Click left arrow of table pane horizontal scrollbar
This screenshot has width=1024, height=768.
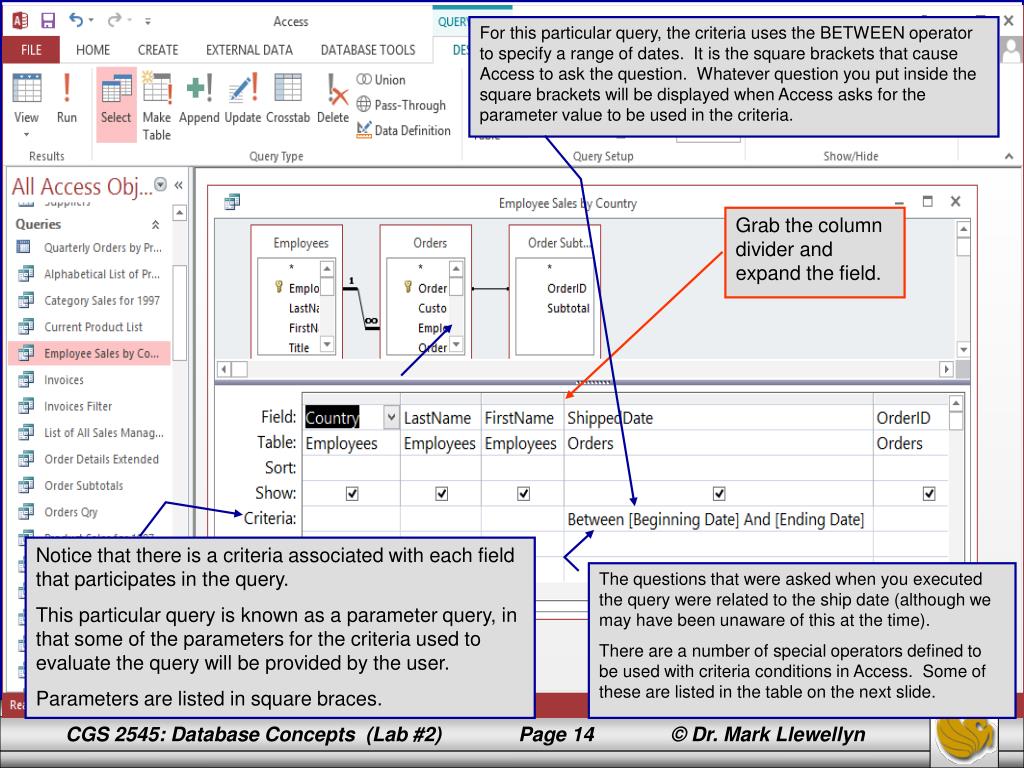[224, 369]
